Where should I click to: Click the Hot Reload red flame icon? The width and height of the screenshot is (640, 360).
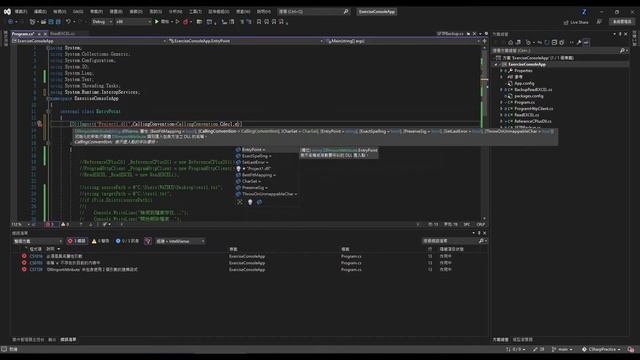coord(186,22)
